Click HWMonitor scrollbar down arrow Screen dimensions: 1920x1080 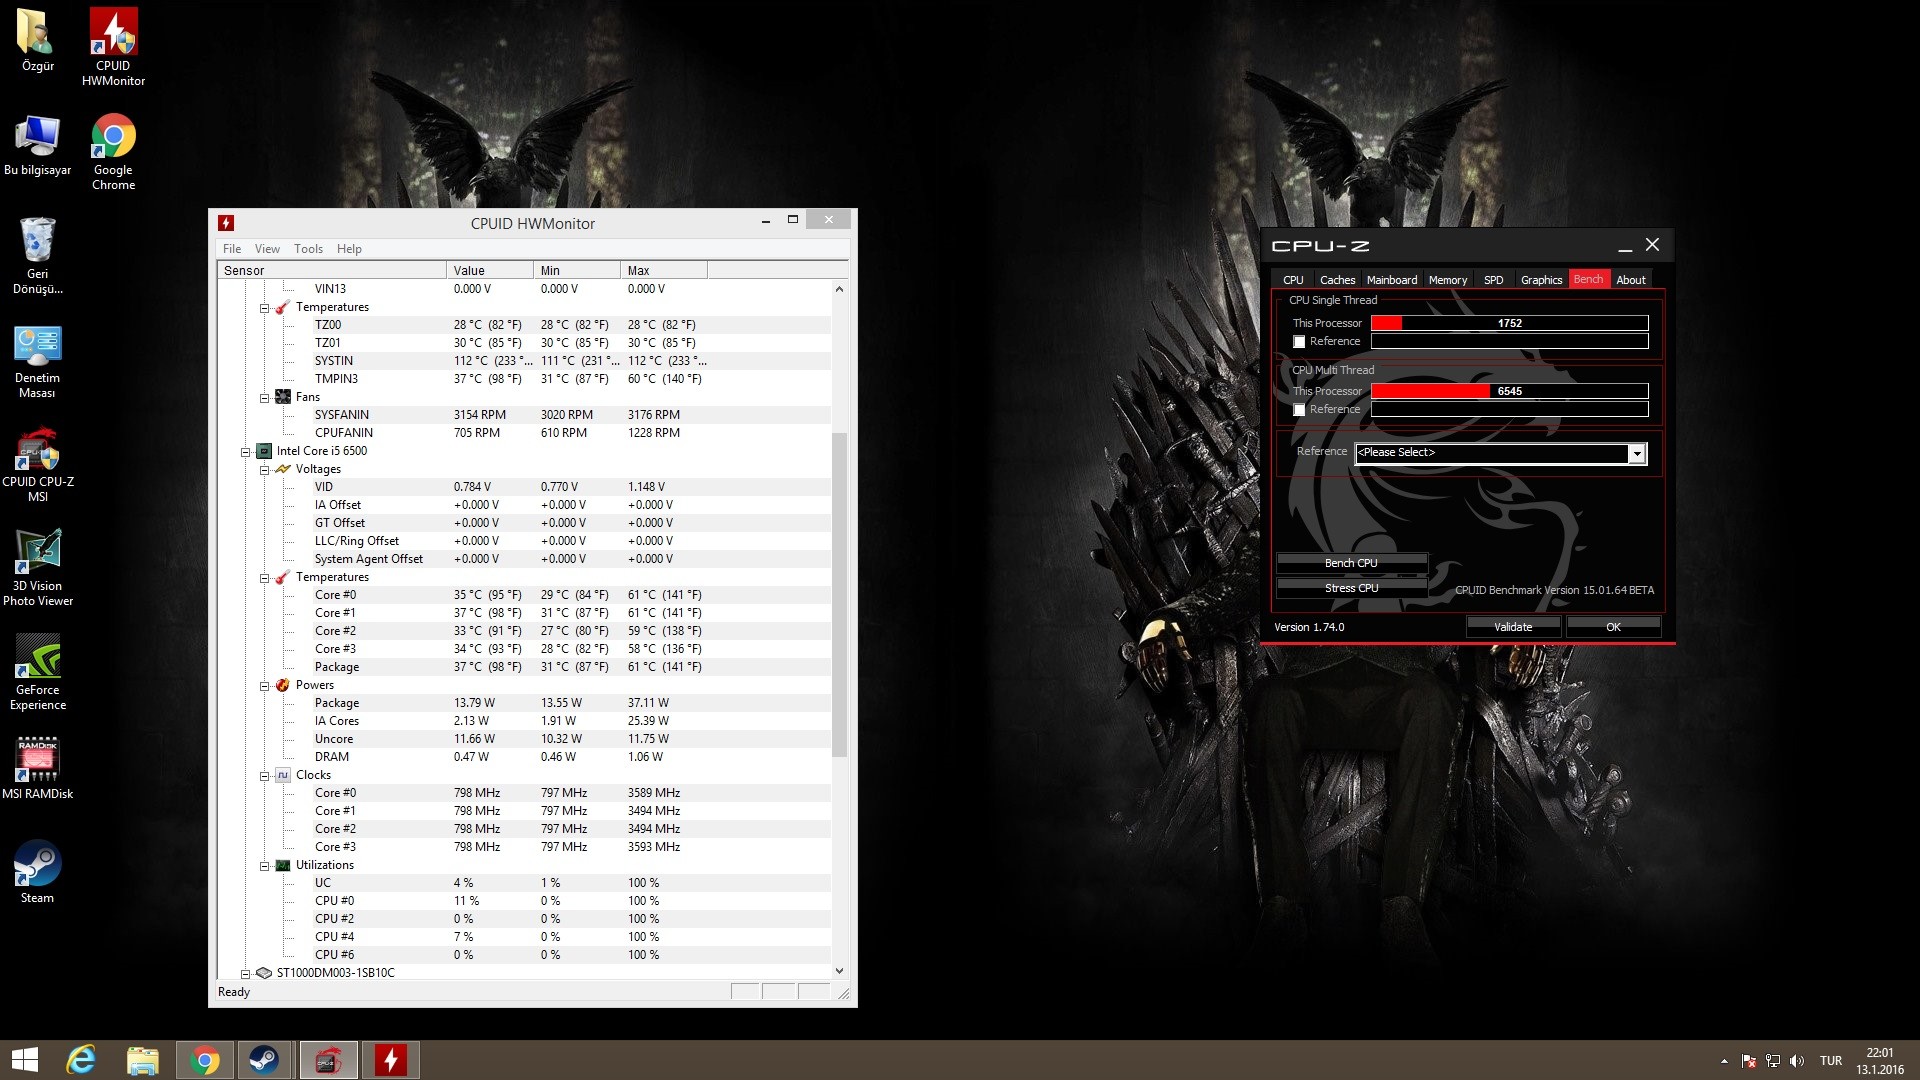(x=839, y=971)
